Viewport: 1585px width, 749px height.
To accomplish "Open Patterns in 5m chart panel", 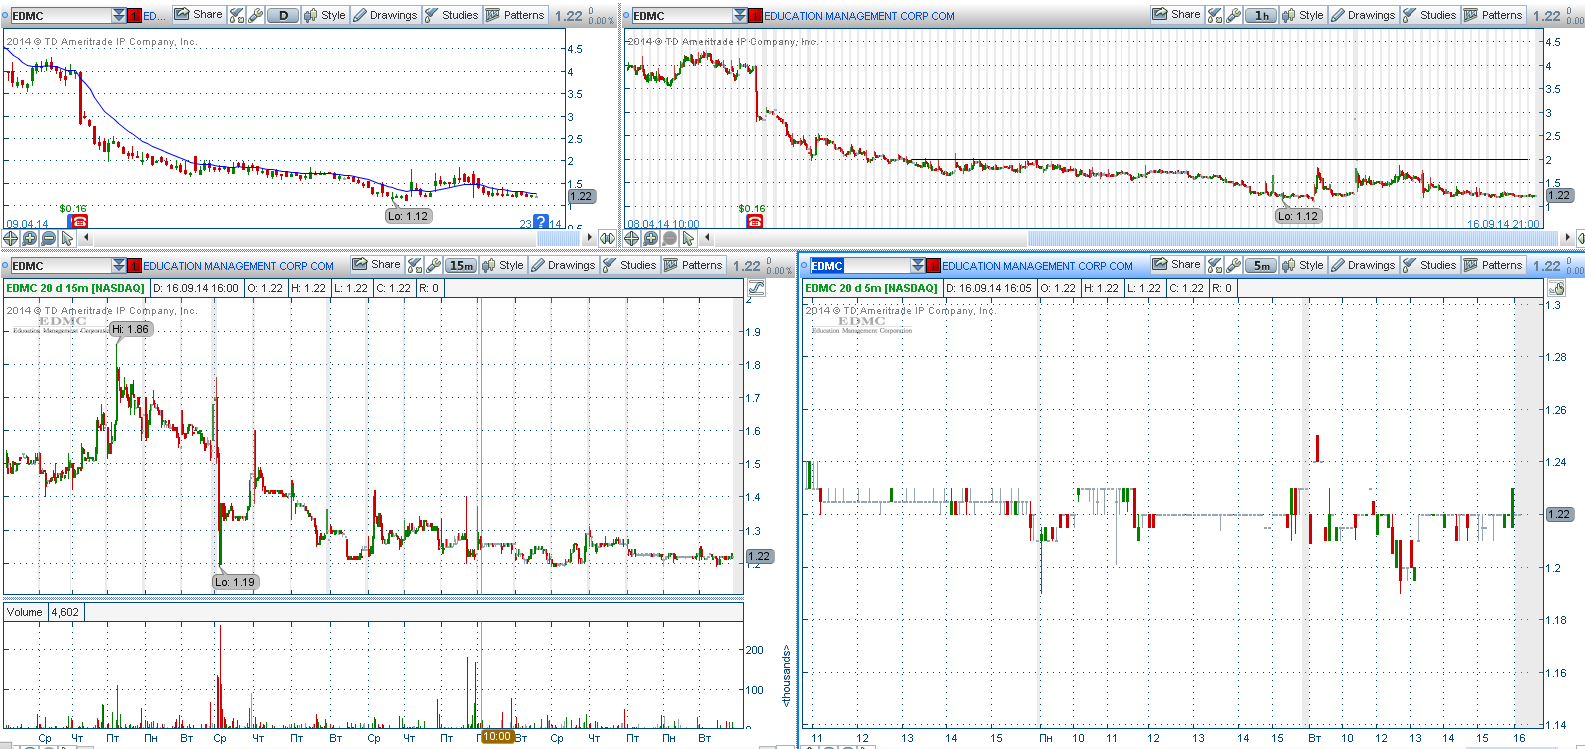I will pos(1493,265).
